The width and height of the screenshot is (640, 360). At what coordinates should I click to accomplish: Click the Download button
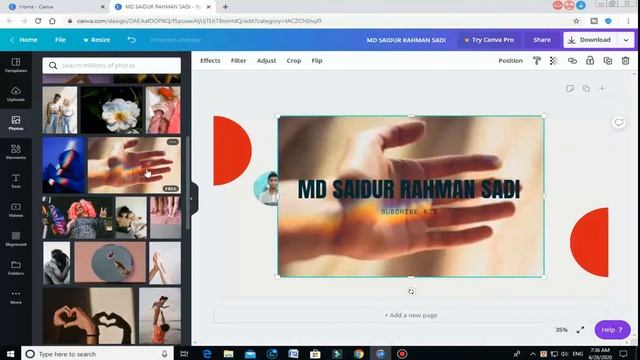click(591, 40)
